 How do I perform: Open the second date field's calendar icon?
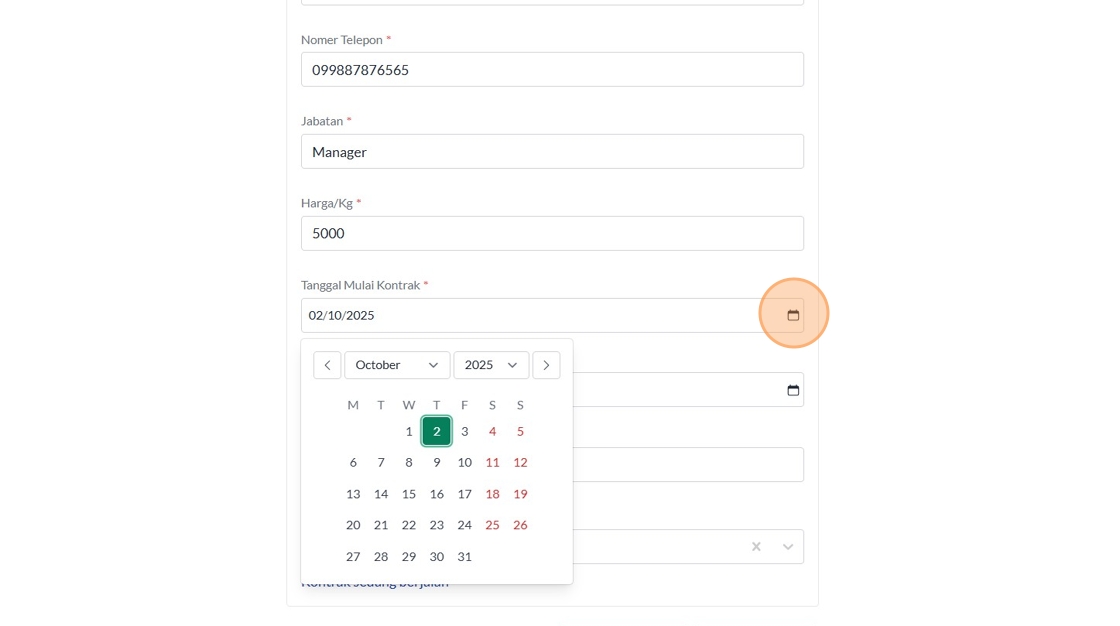[793, 390]
